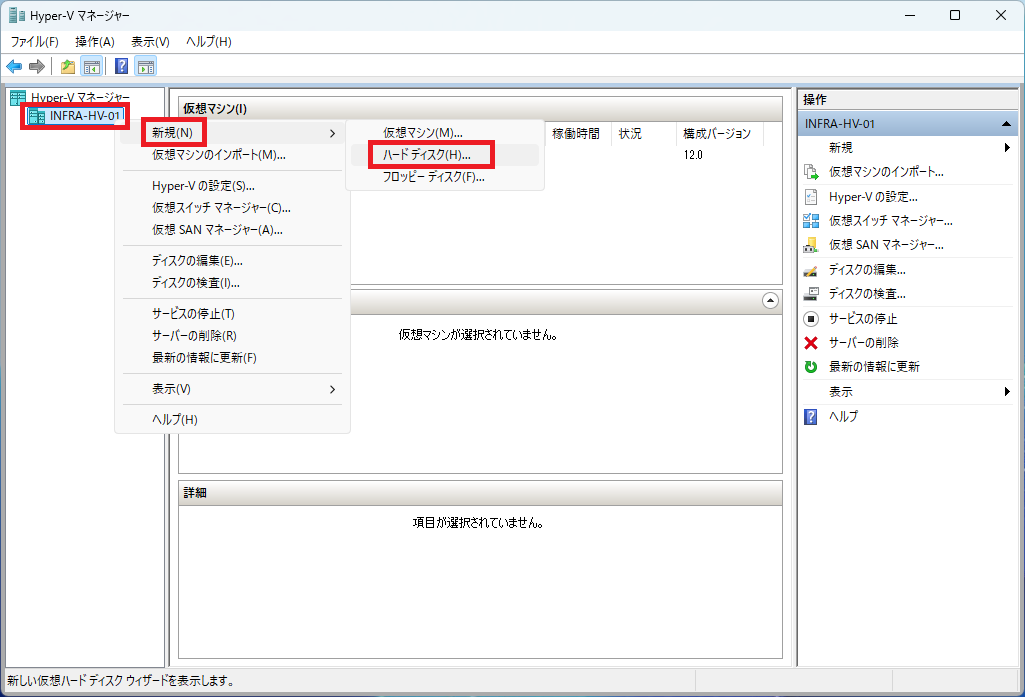
Task: Choose ディスクの編集(E)... in the context menu
Action: click(233, 261)
